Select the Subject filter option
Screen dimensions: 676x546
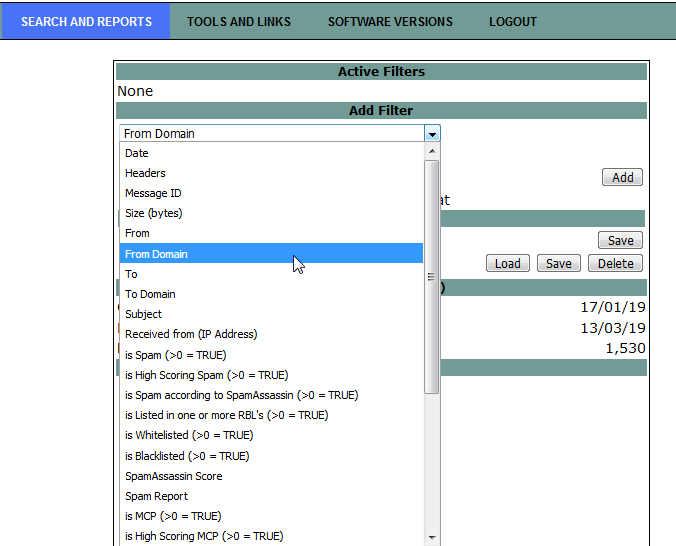tap(272, 314)
